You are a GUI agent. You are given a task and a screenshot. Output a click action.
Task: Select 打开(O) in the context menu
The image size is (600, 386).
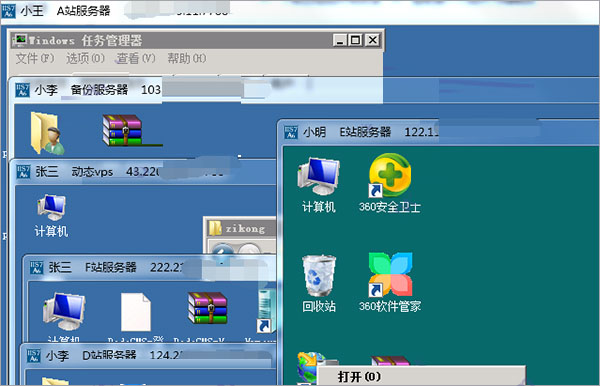point(359,377)
